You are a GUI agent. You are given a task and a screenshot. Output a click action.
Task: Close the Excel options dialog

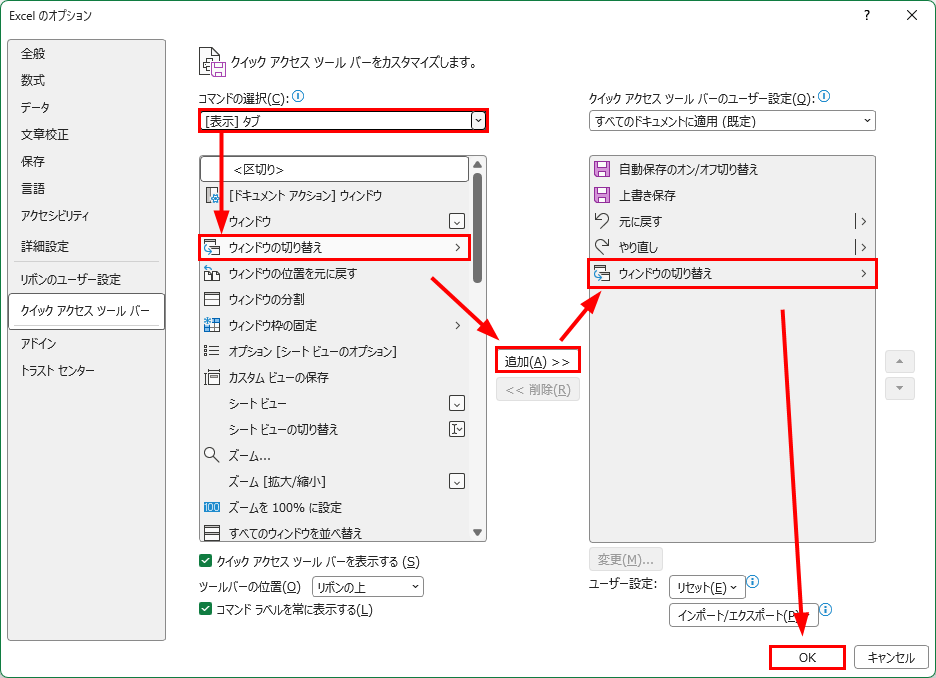(x=912, y=16)
